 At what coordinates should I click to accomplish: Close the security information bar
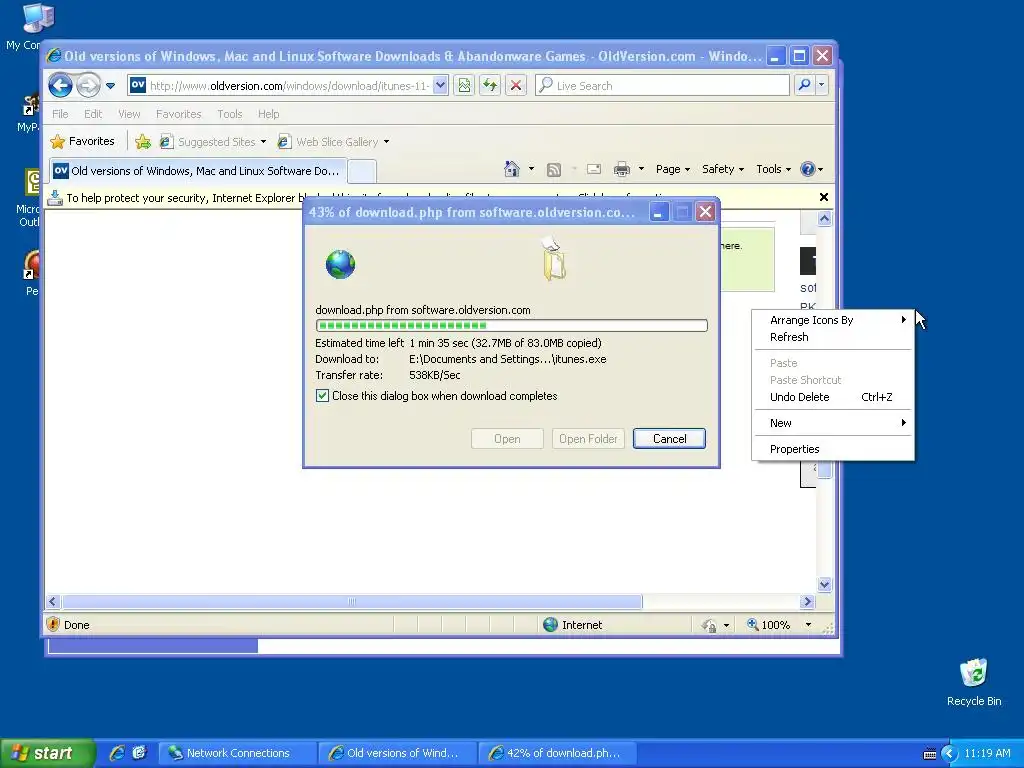coord(824,197)
